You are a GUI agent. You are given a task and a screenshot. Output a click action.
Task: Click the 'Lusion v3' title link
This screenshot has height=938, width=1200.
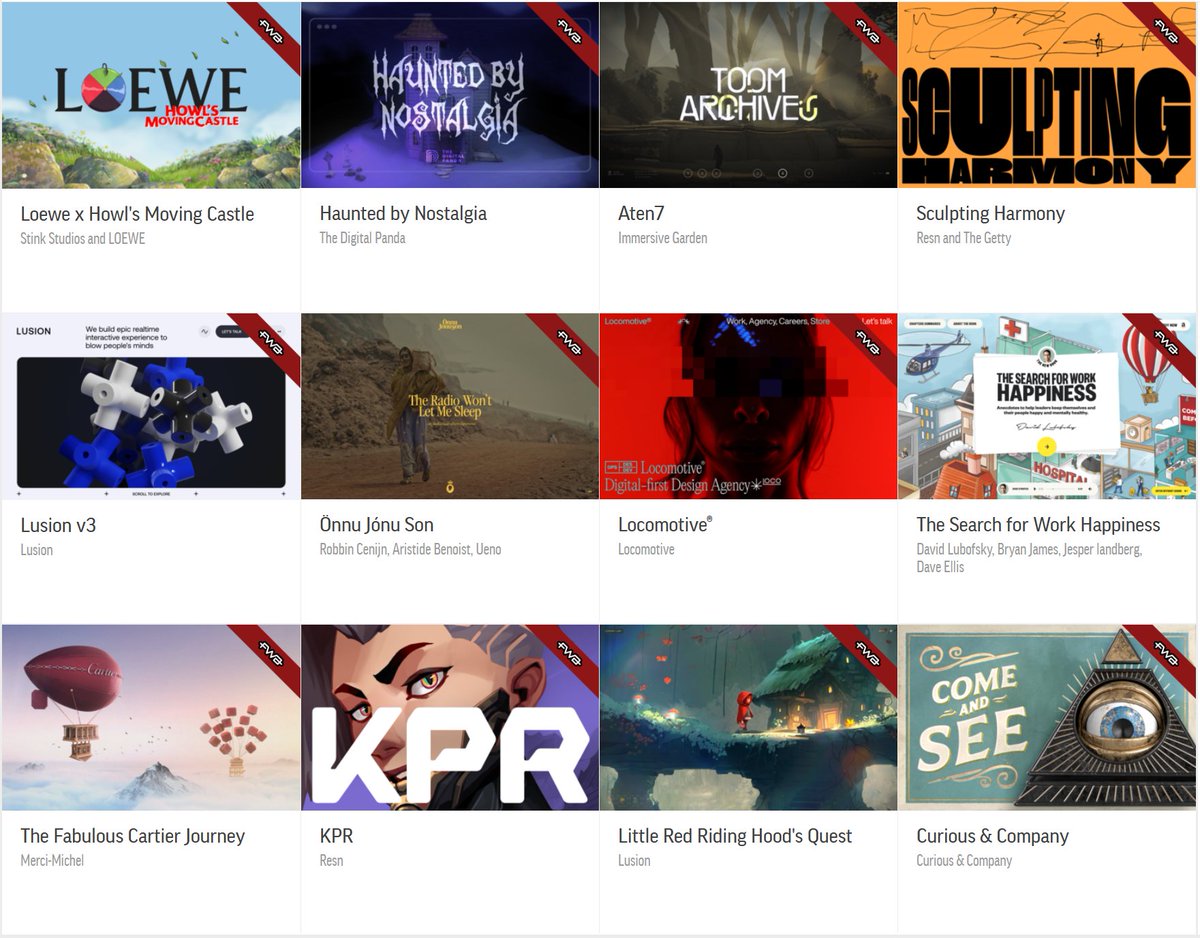pyautogui.click(x=58, y=525)
